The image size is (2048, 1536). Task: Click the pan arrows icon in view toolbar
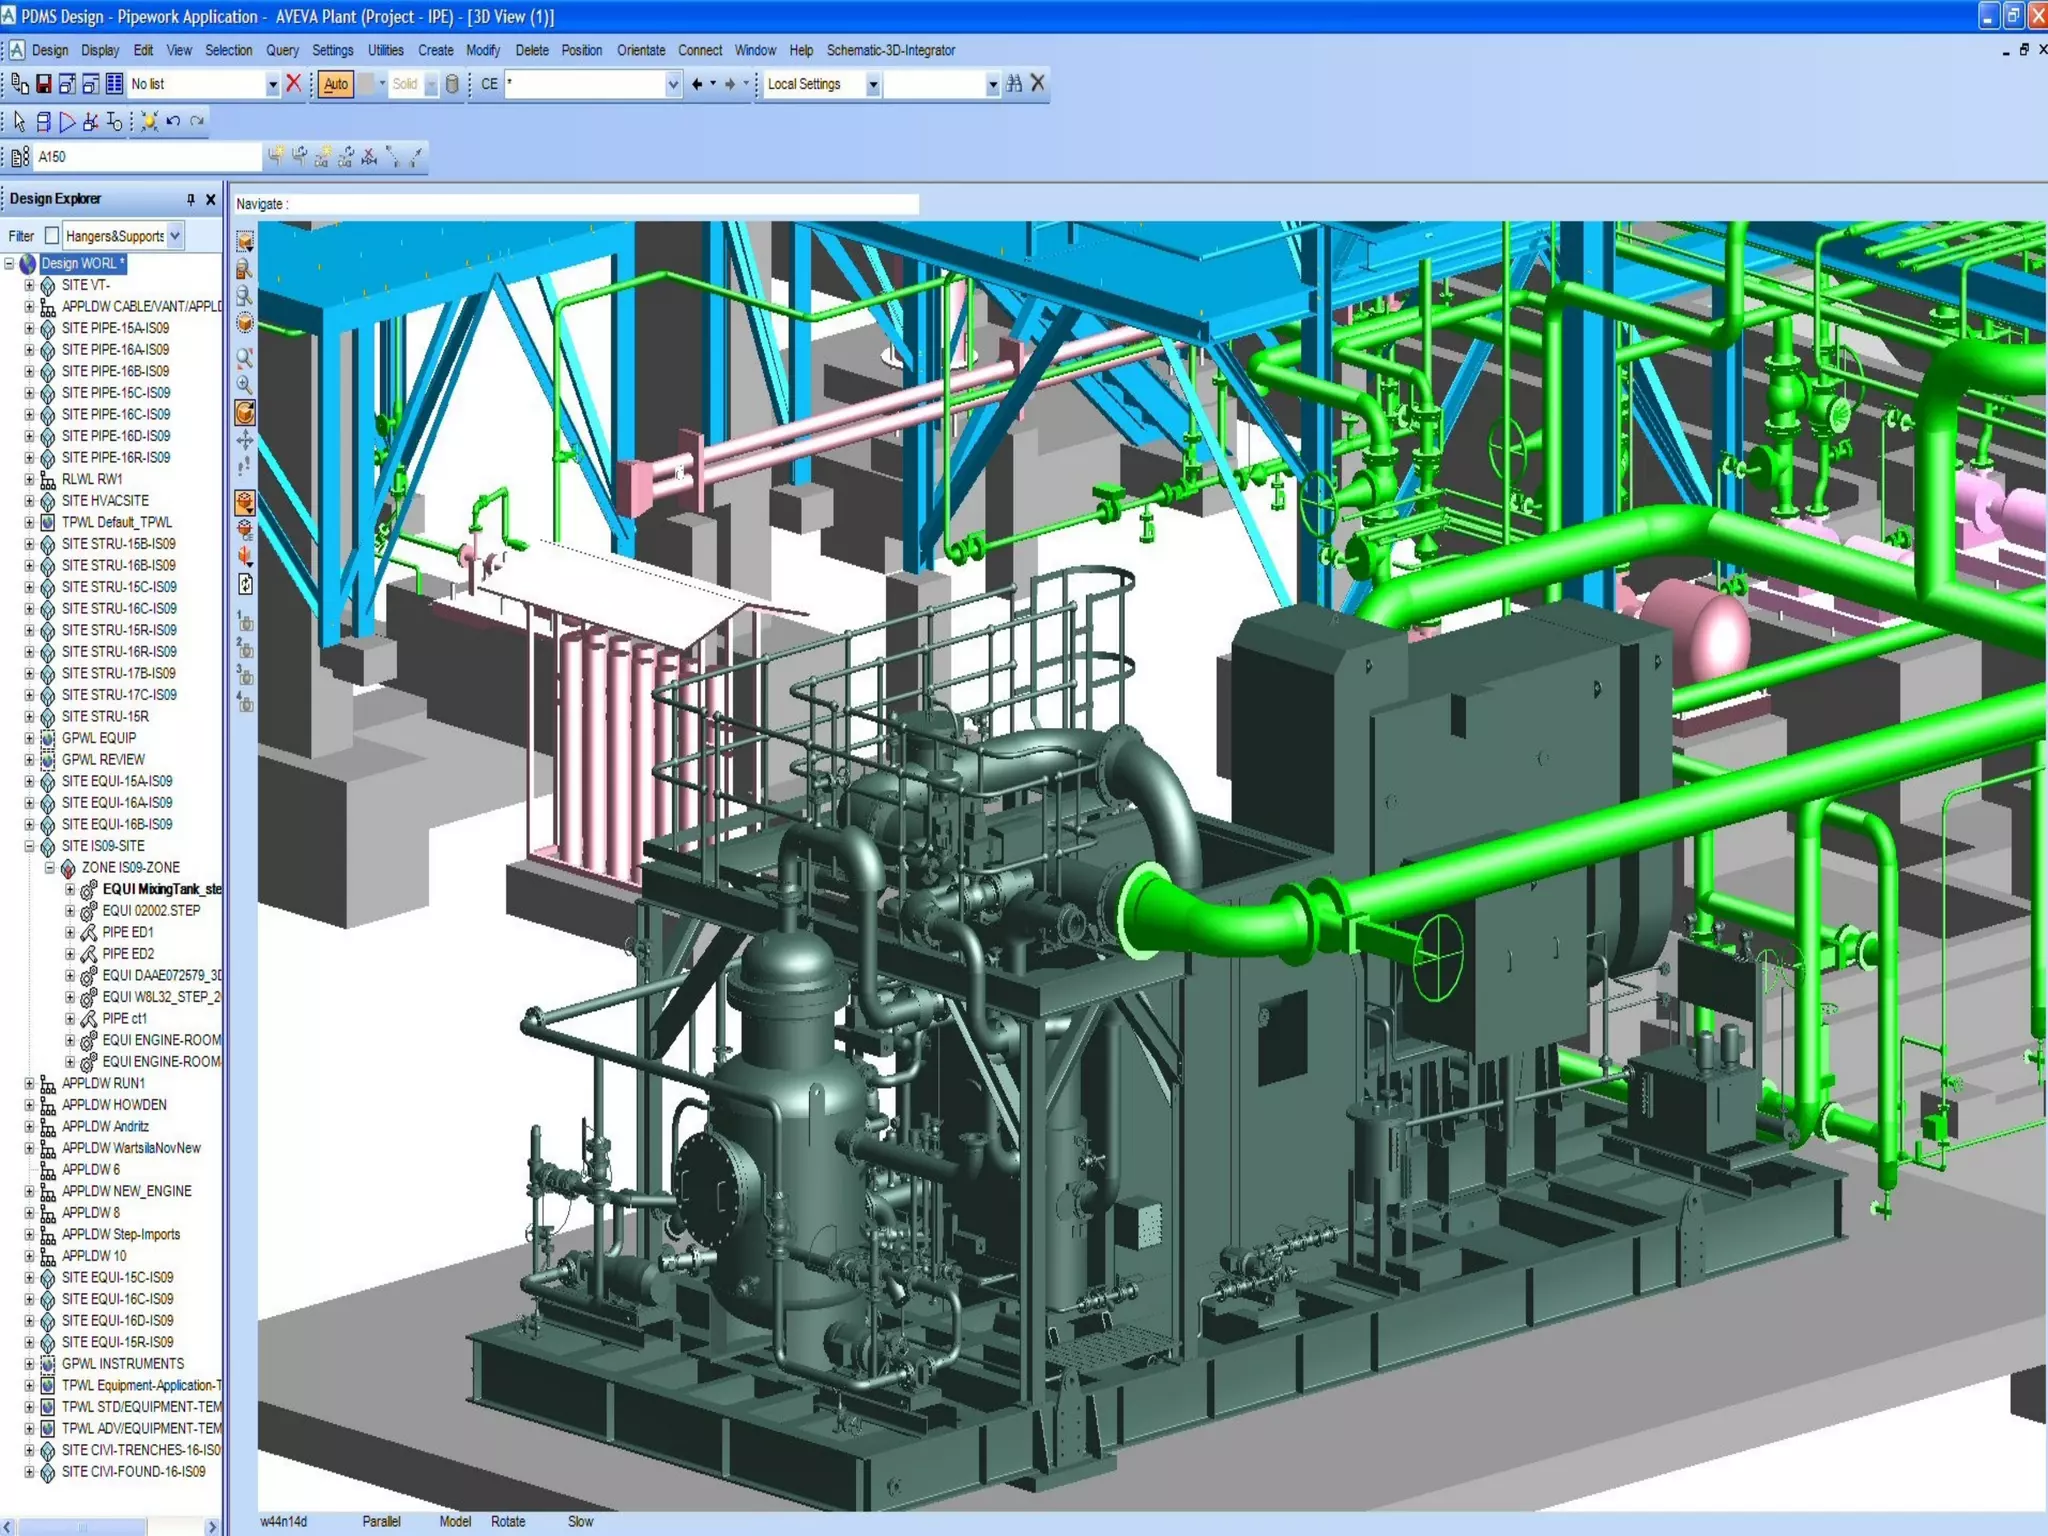point(245,440)
